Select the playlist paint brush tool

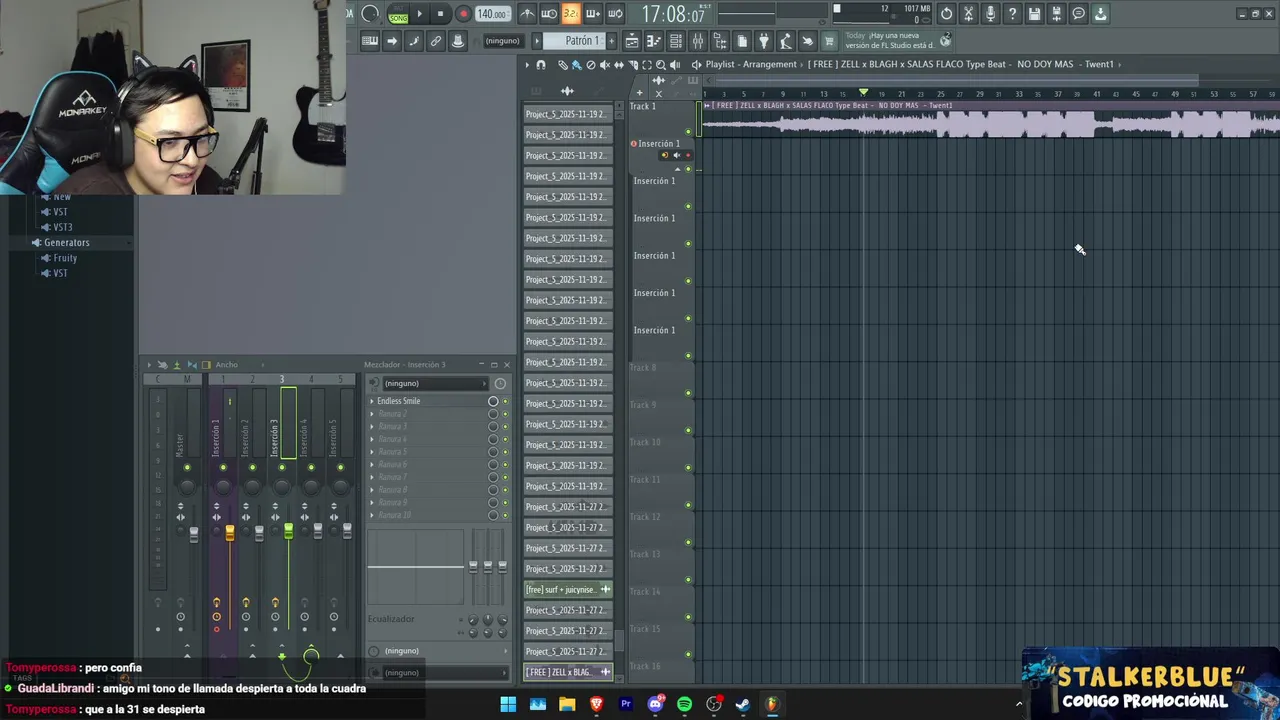pos(577,64)
